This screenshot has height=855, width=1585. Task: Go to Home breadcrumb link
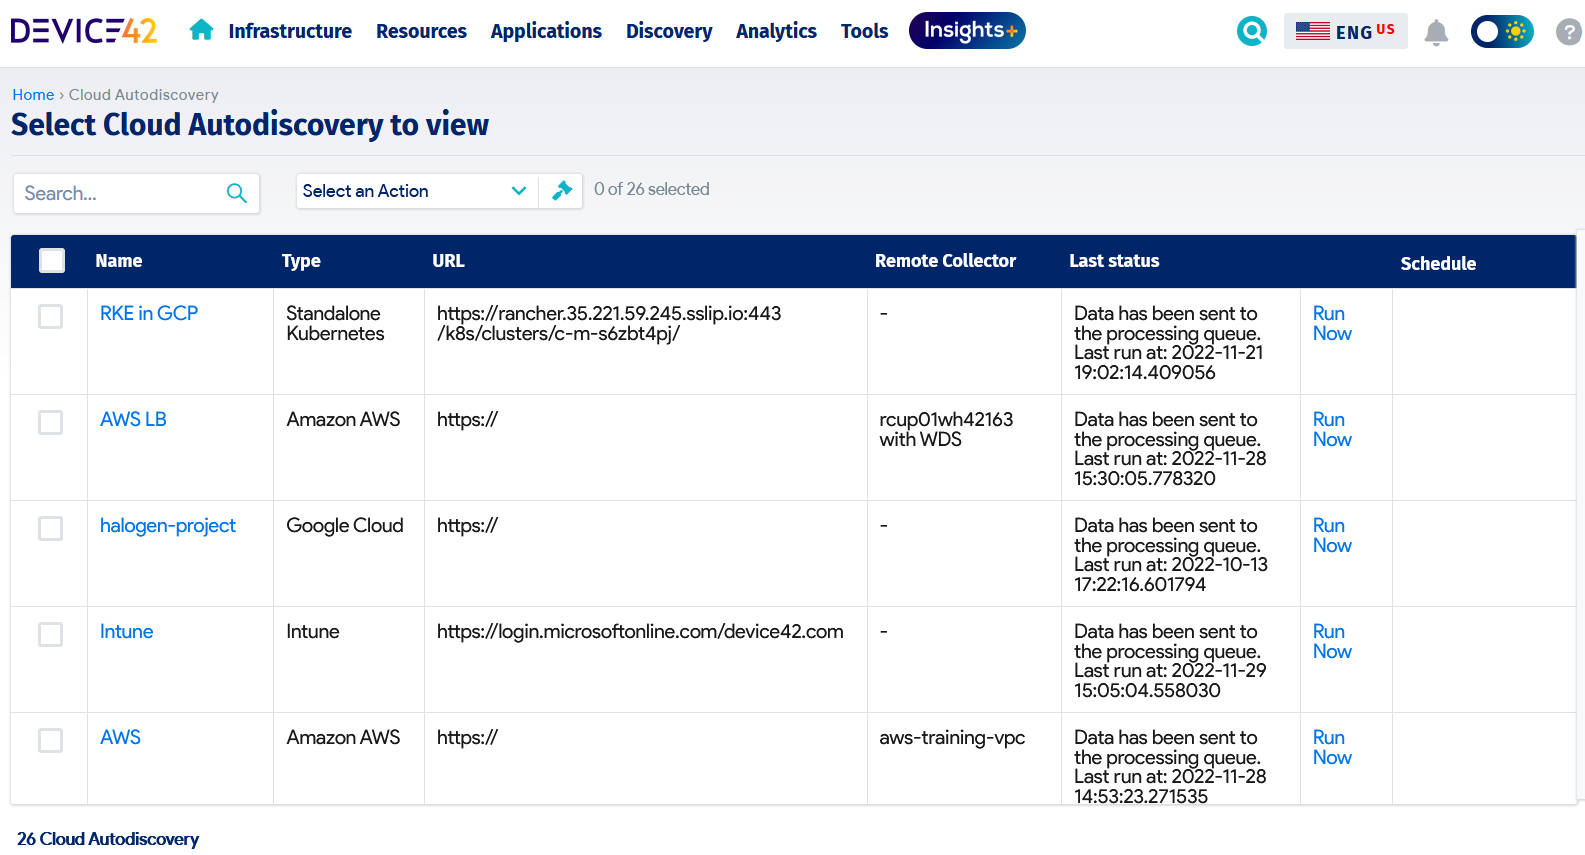pos(33,94)
